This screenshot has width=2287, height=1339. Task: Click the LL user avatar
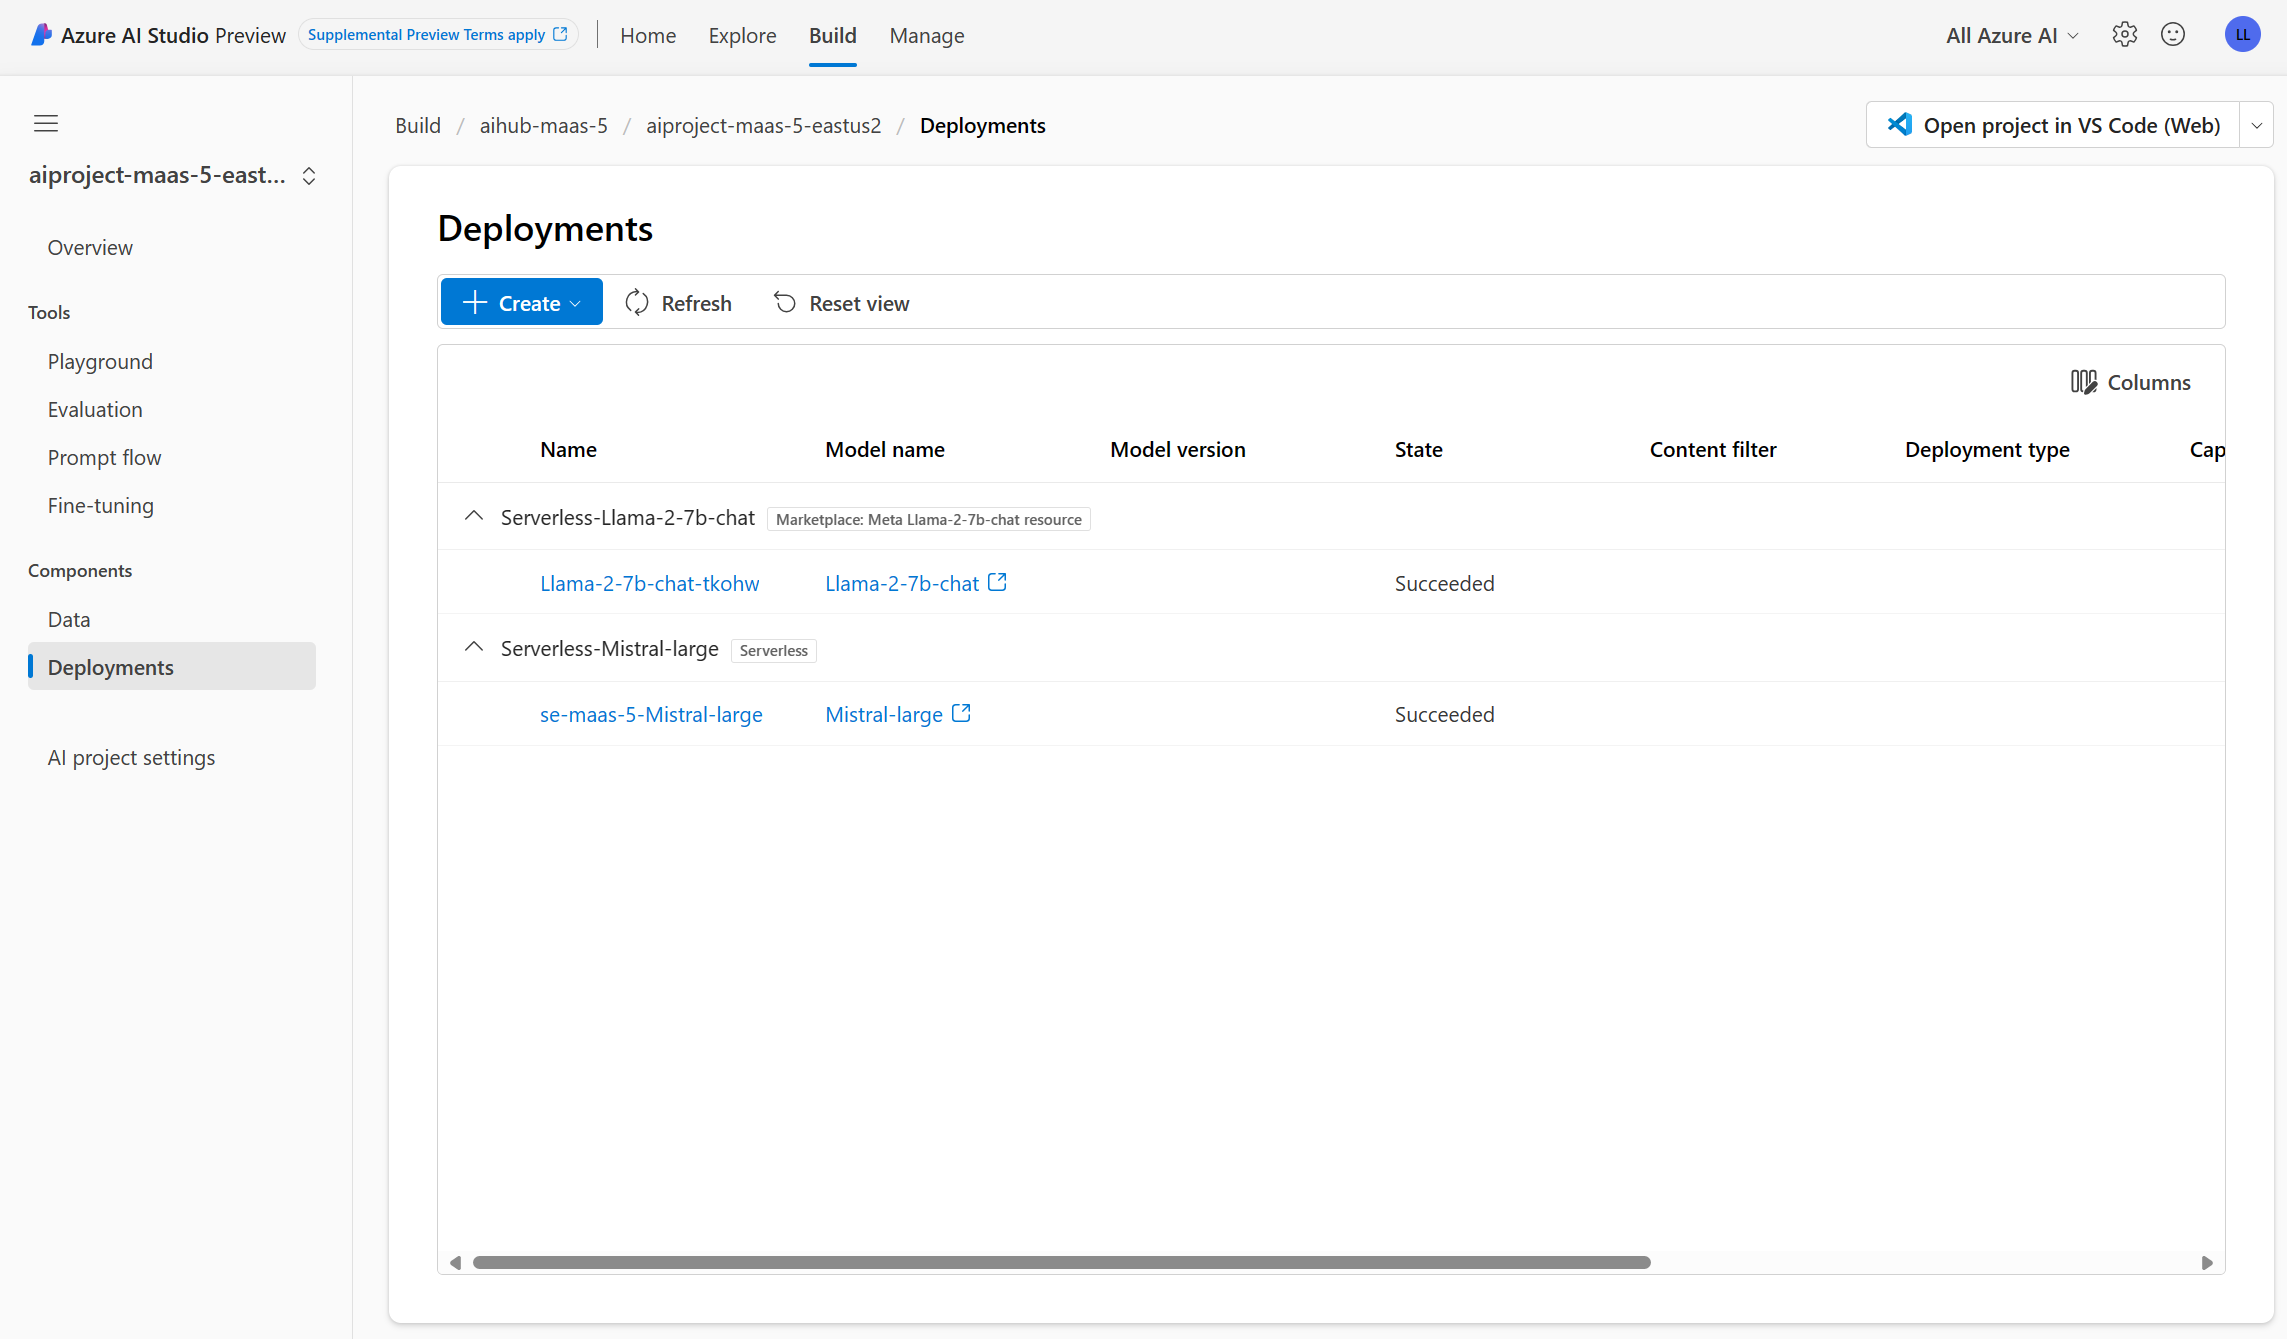click(x=2242, y=35)
